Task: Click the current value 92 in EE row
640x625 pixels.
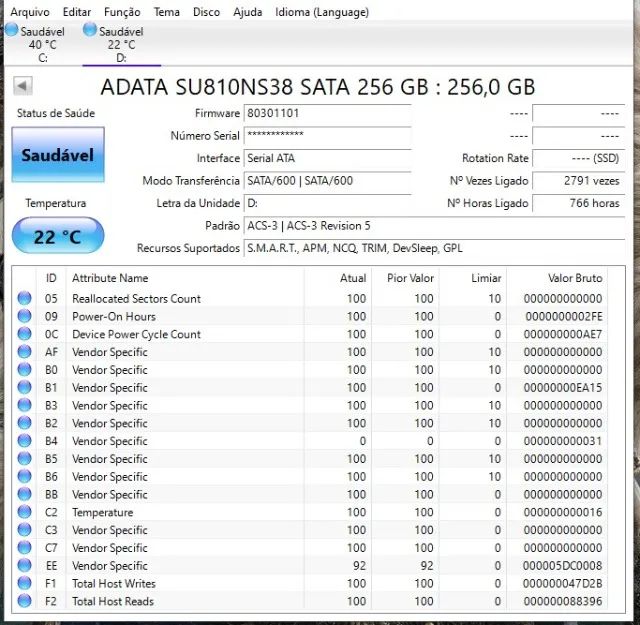Action: point(359,566)
